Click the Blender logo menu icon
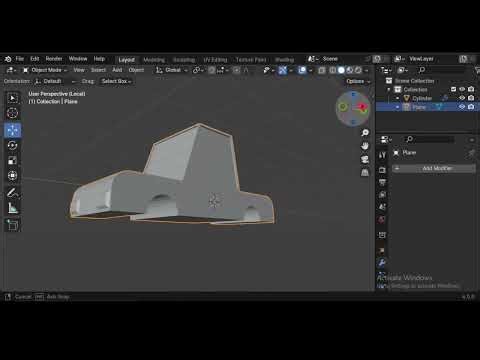 coord(8,59)
